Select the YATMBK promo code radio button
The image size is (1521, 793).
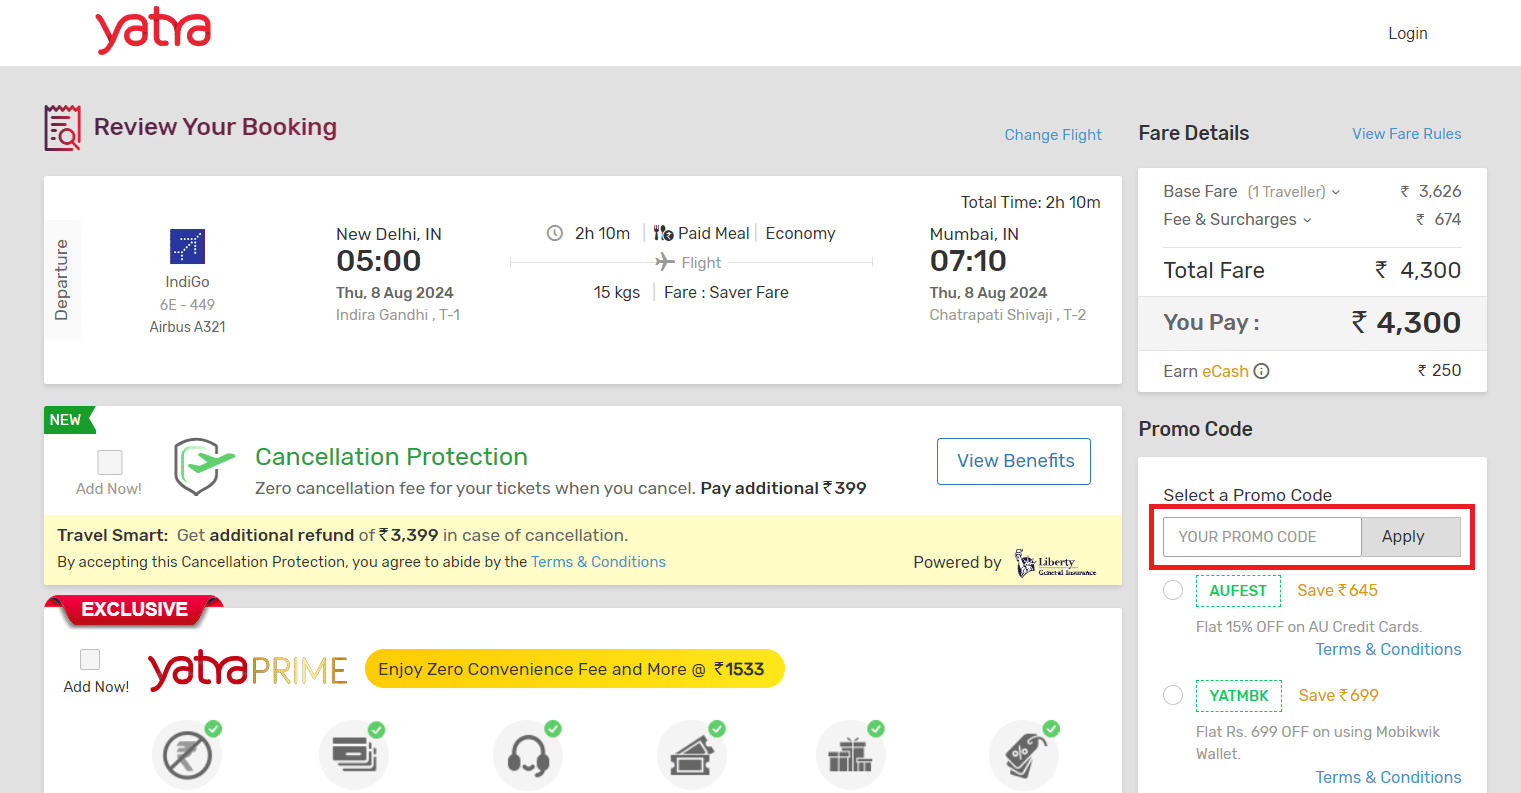pos(1172,695)
